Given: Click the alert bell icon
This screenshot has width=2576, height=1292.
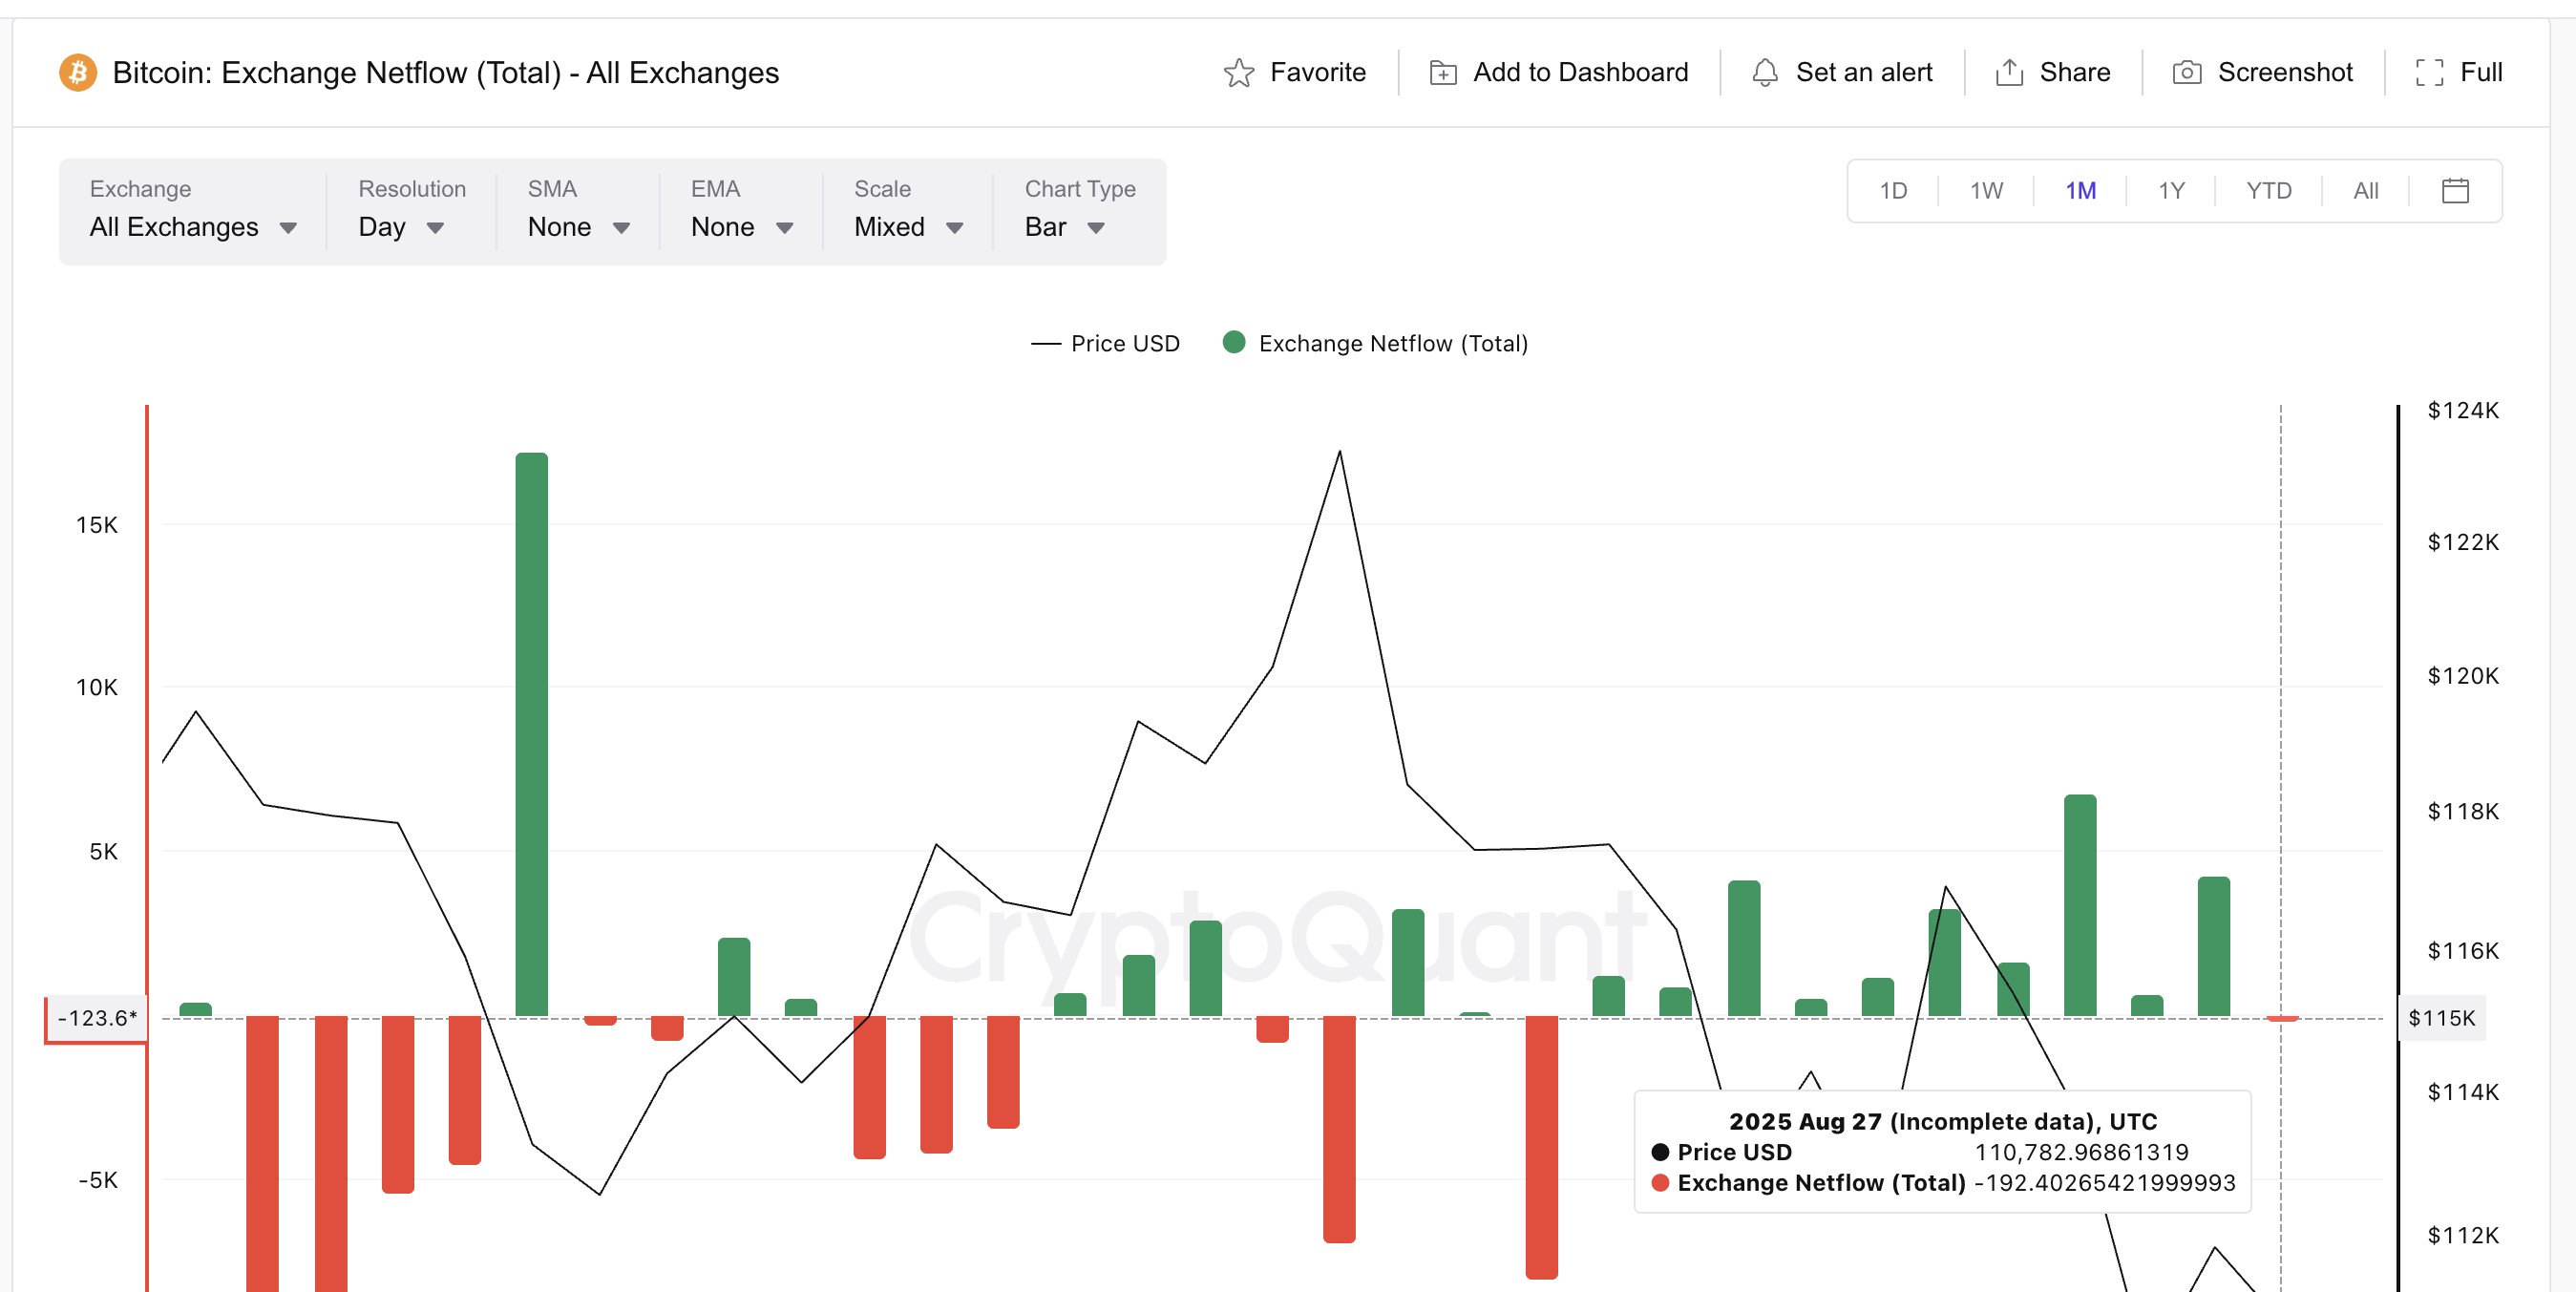Looking at the screenshot, I should click(x=1765, y=72).
